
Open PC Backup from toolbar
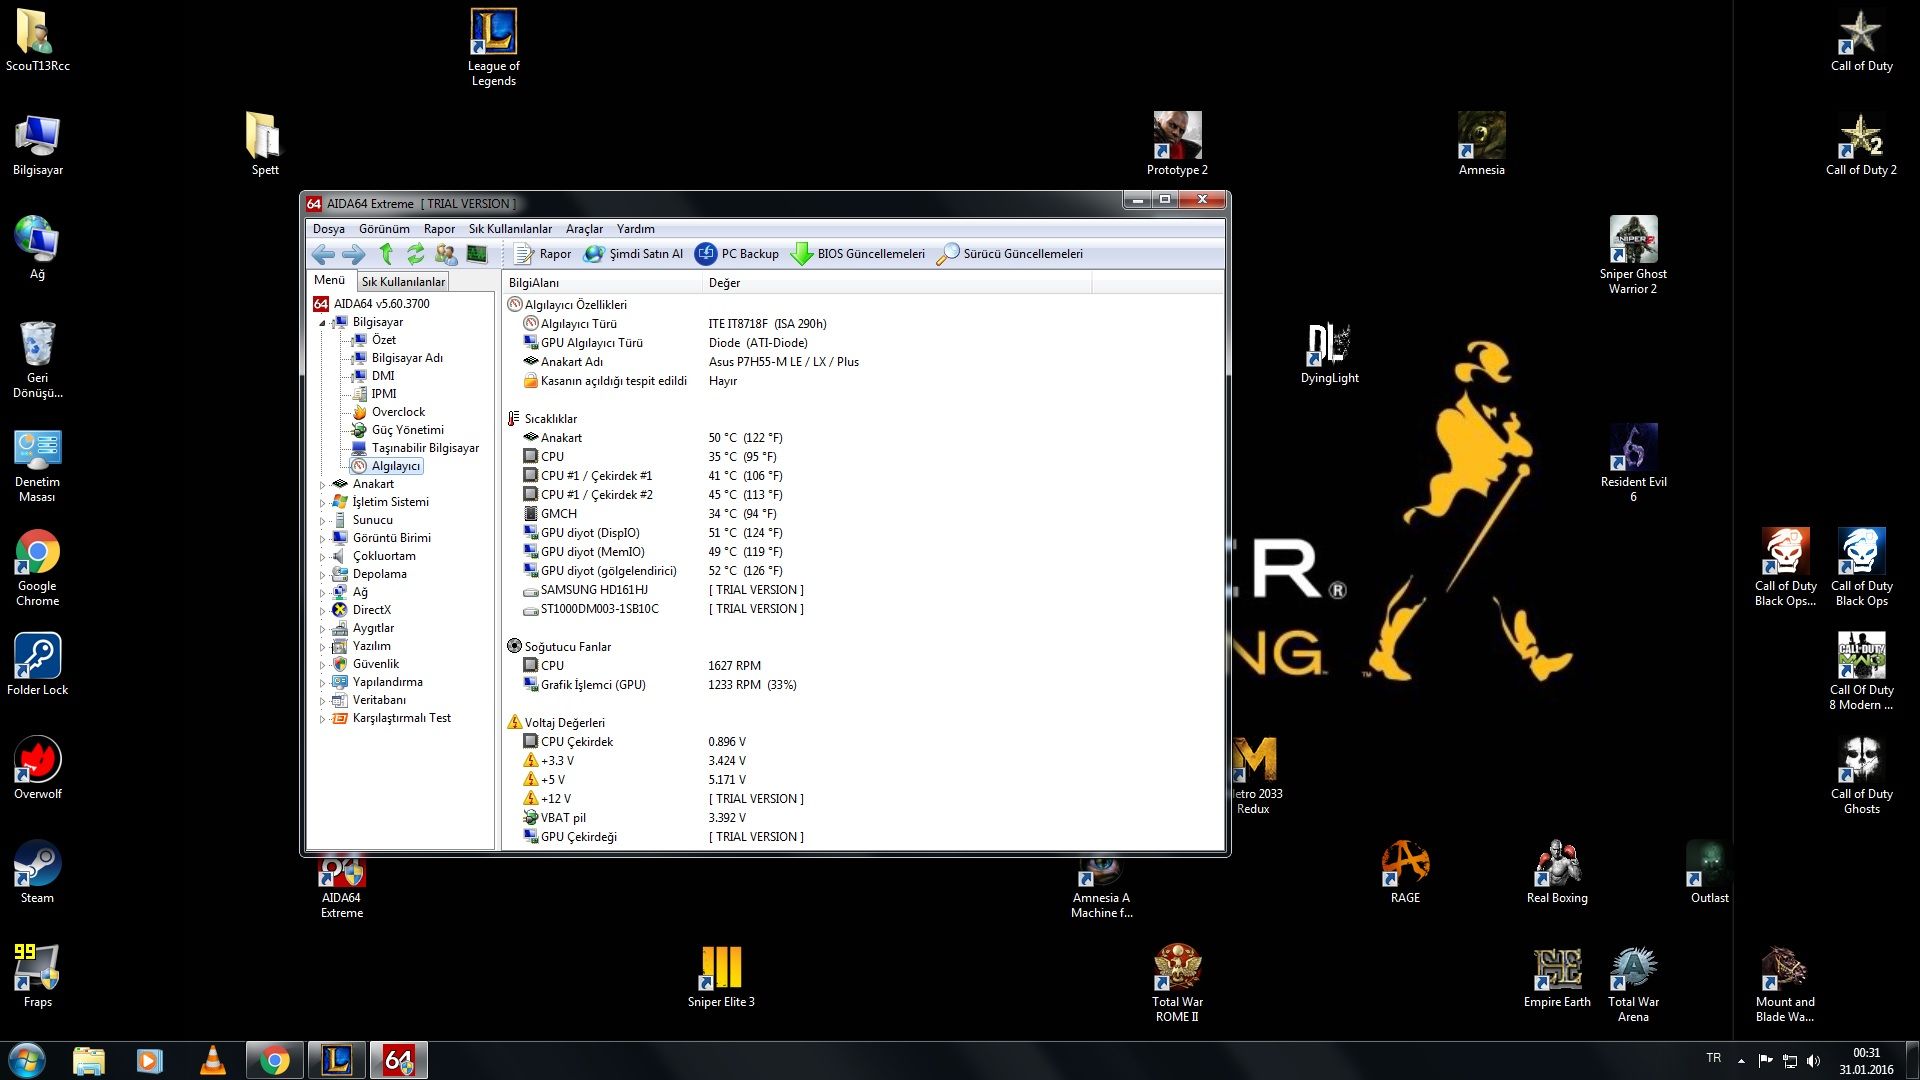[x=737, y=254]
